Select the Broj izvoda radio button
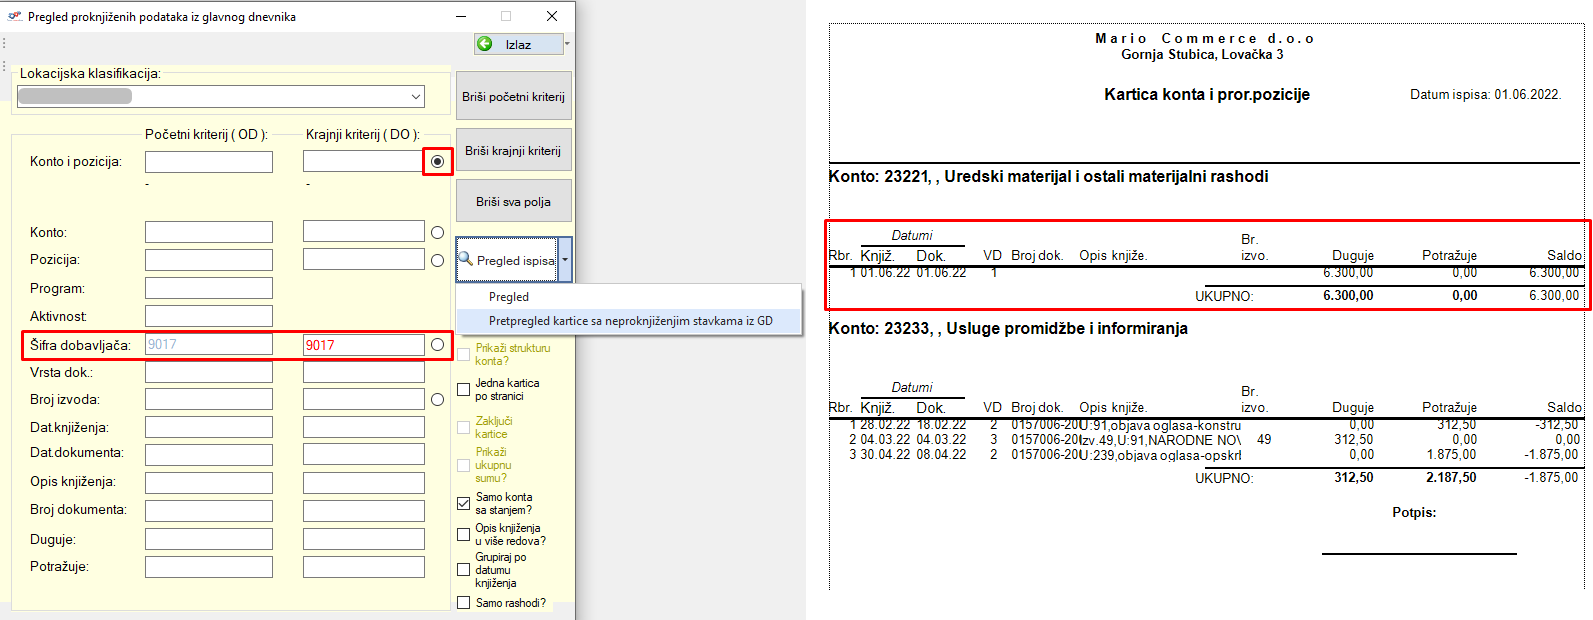 pyautogui.click(x=437, y=400)
